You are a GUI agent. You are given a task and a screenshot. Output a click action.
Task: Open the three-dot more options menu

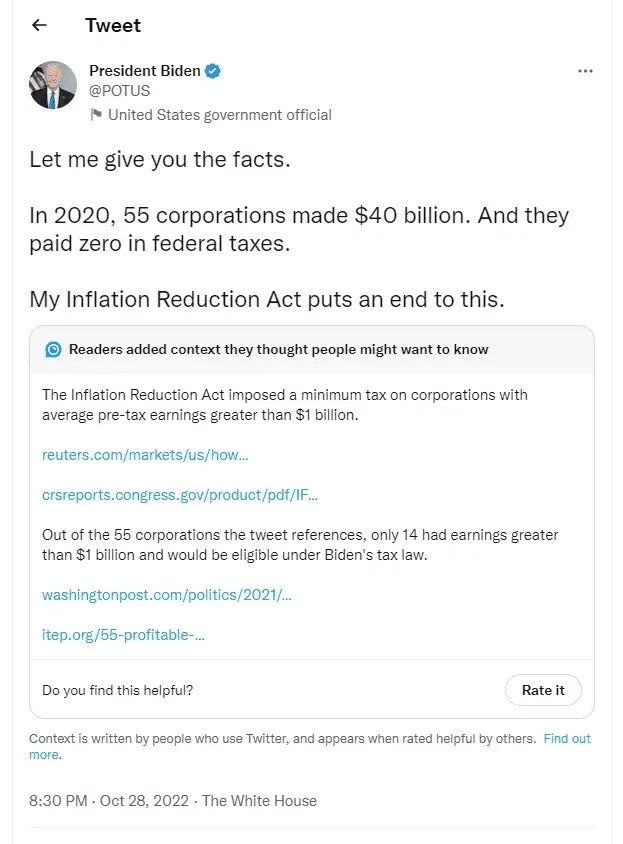(x=586, y=72)
